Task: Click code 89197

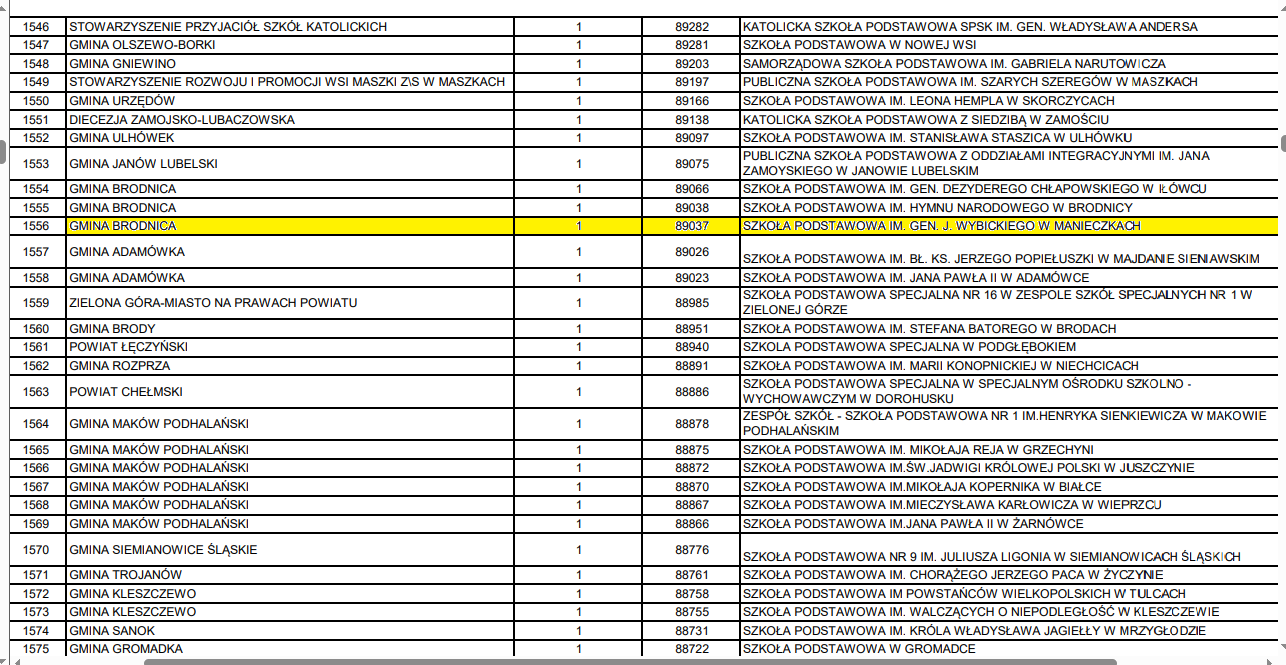Action: coord(691,82)
